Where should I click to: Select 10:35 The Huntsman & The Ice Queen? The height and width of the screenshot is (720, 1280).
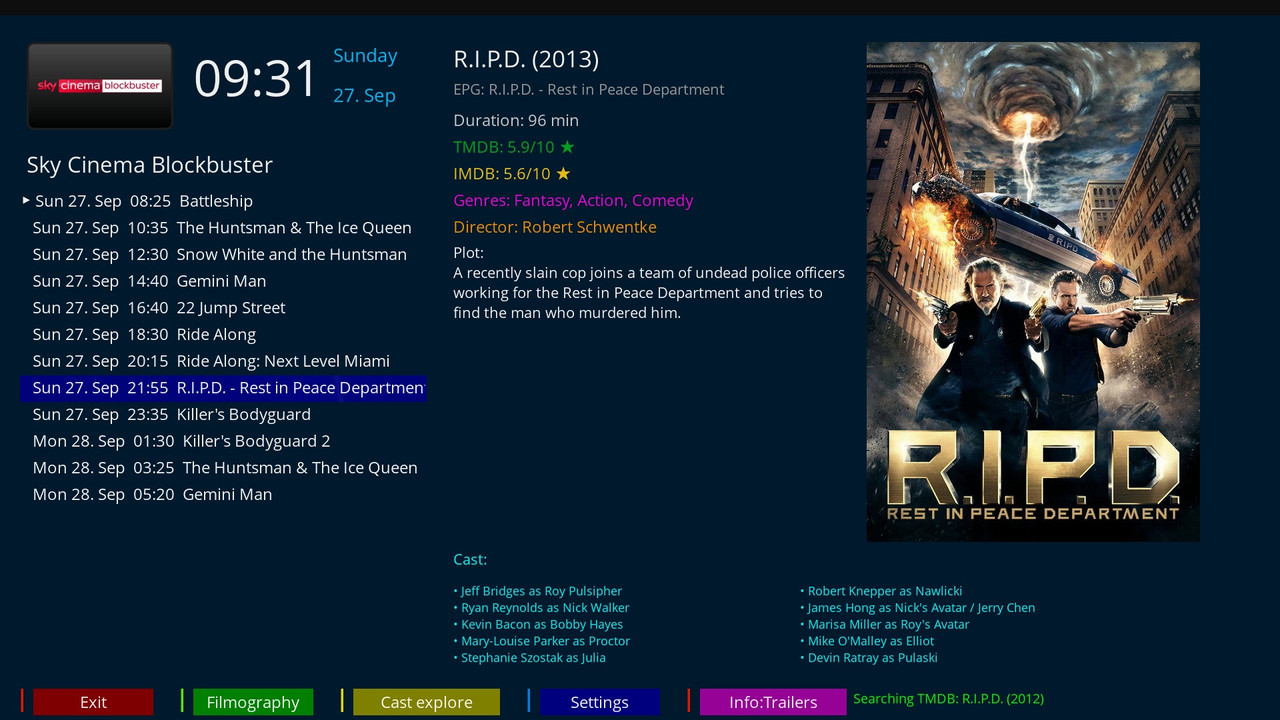(x=223, y=228)
